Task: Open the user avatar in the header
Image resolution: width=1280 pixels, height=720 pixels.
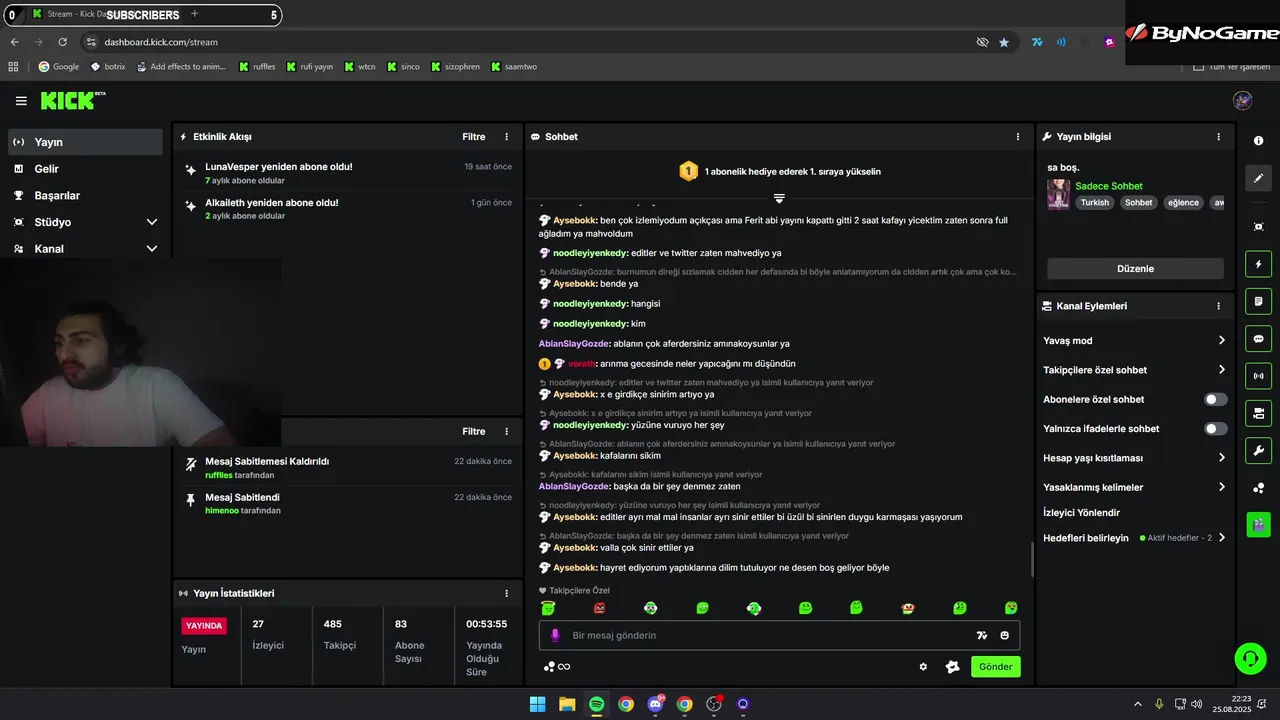Action: [x=1243, y=100]
